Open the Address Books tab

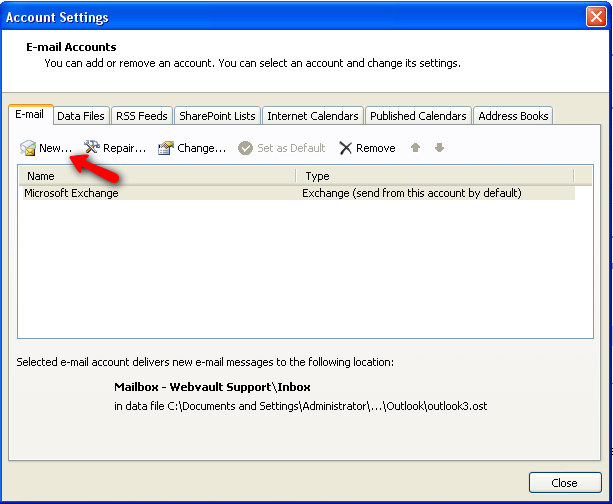point(513,116)
